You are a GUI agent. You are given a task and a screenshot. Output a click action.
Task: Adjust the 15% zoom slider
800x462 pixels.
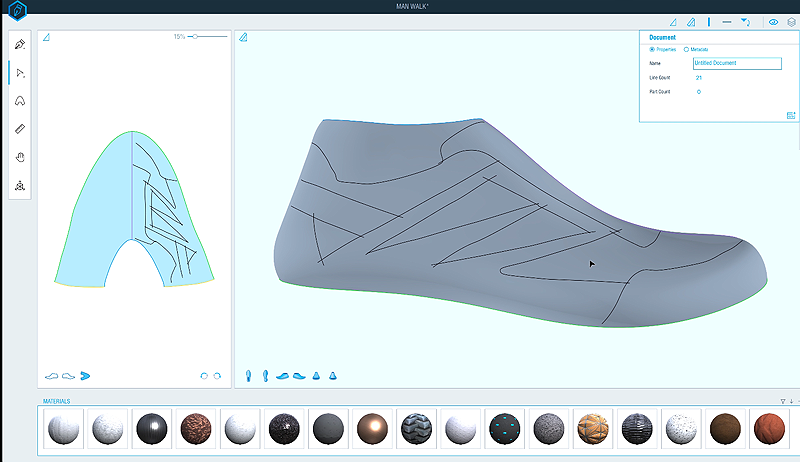point(194,36)
